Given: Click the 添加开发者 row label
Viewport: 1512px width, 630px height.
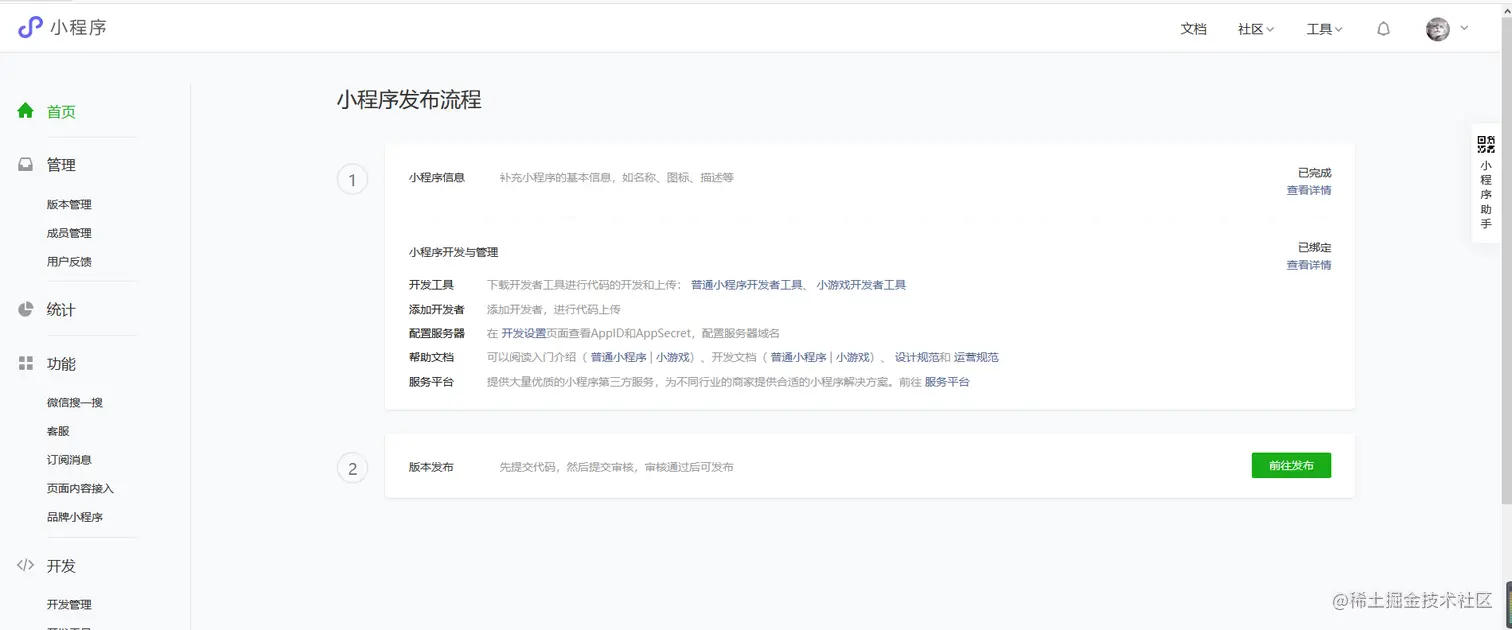Looking at the screenshot, I should pyautogui.click(x=437, y=309).
